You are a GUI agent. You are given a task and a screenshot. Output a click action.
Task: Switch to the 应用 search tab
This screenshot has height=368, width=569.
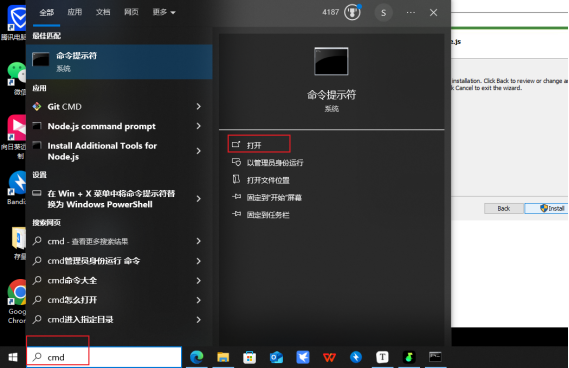point(74,12)
